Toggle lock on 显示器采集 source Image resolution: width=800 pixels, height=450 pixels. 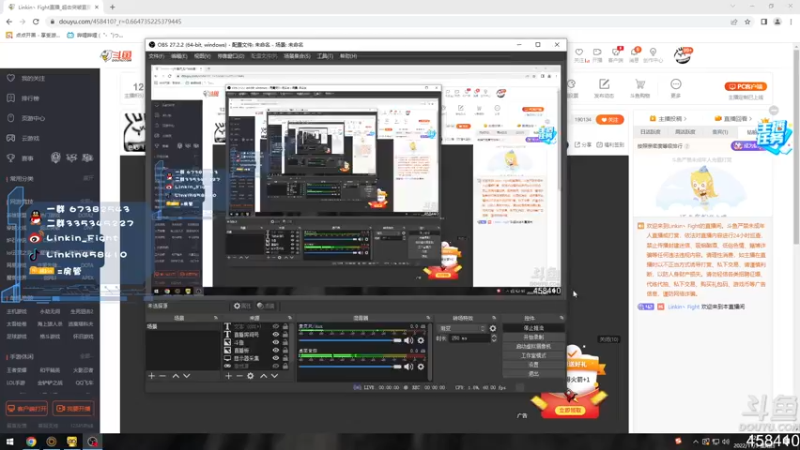[285, 358]
